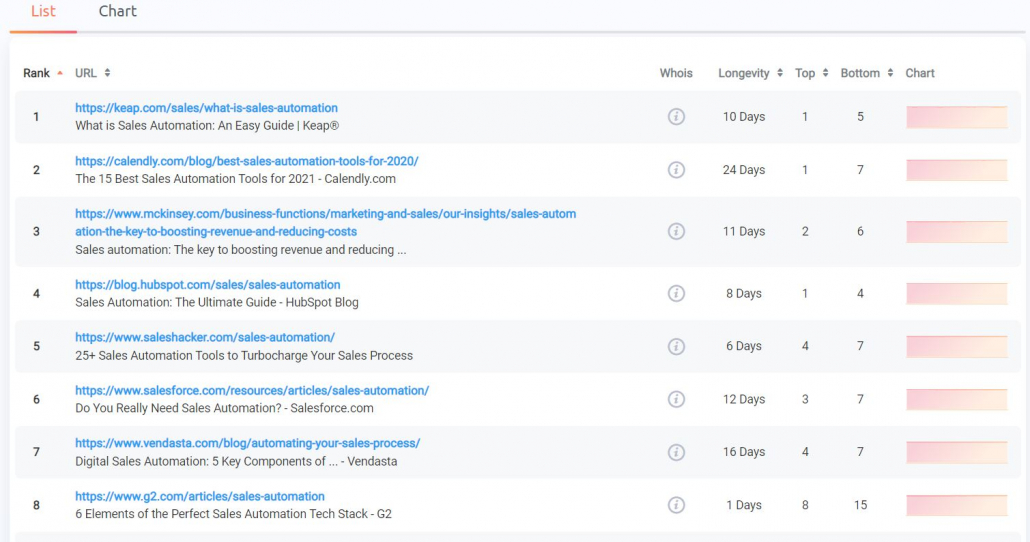Sort table by Bottom column
1030x542 pixels.
click(866, 73)
